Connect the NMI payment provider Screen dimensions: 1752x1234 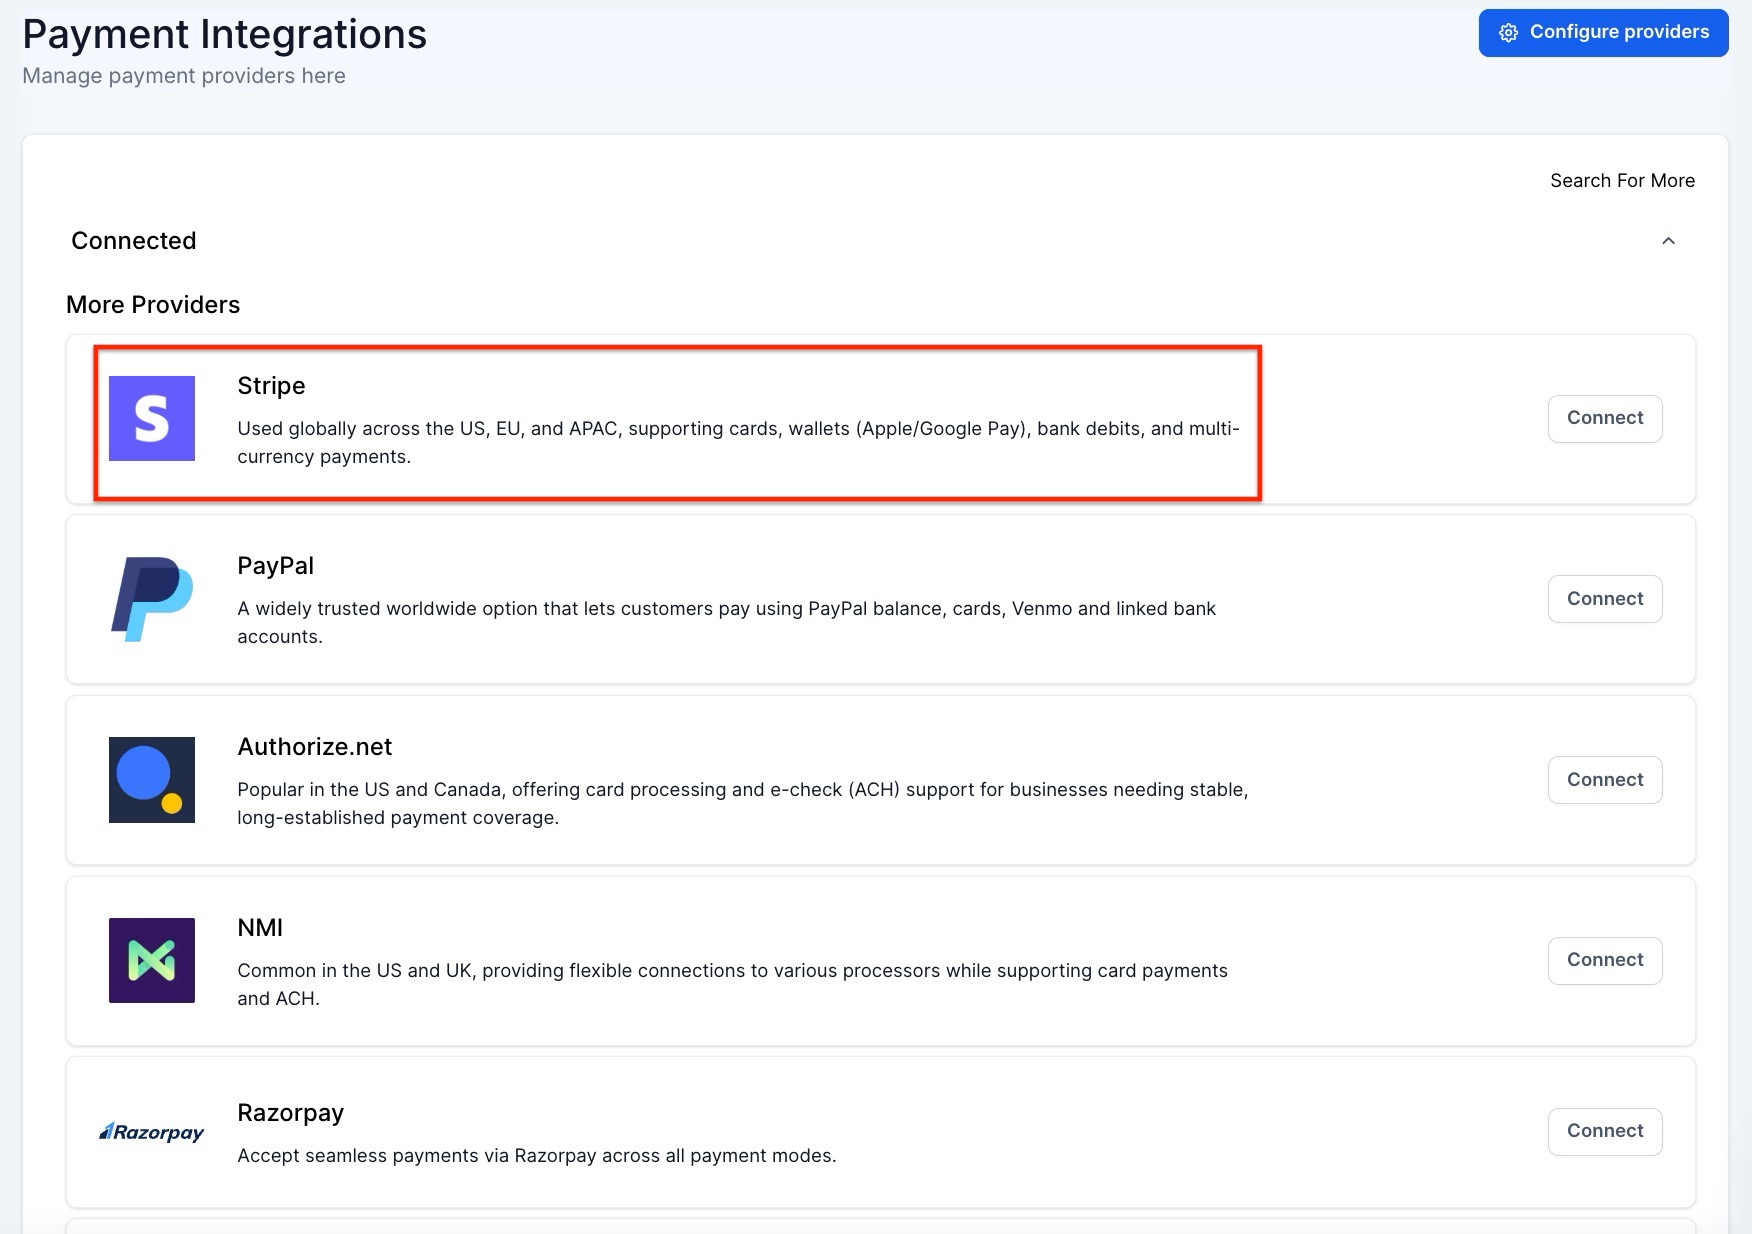click(x=1604, y=960)
